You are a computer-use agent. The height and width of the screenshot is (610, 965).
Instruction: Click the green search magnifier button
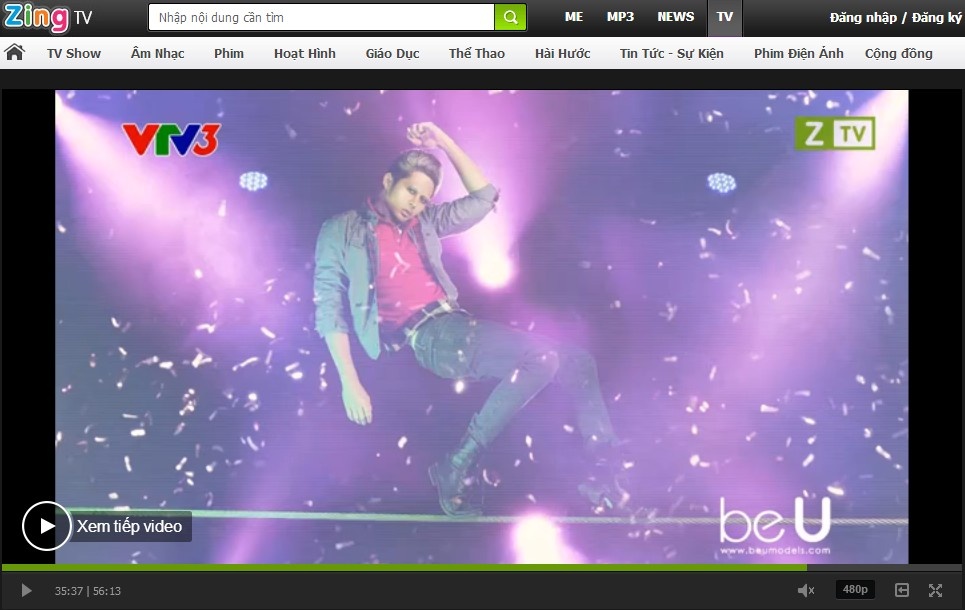(x=510, y=17)
